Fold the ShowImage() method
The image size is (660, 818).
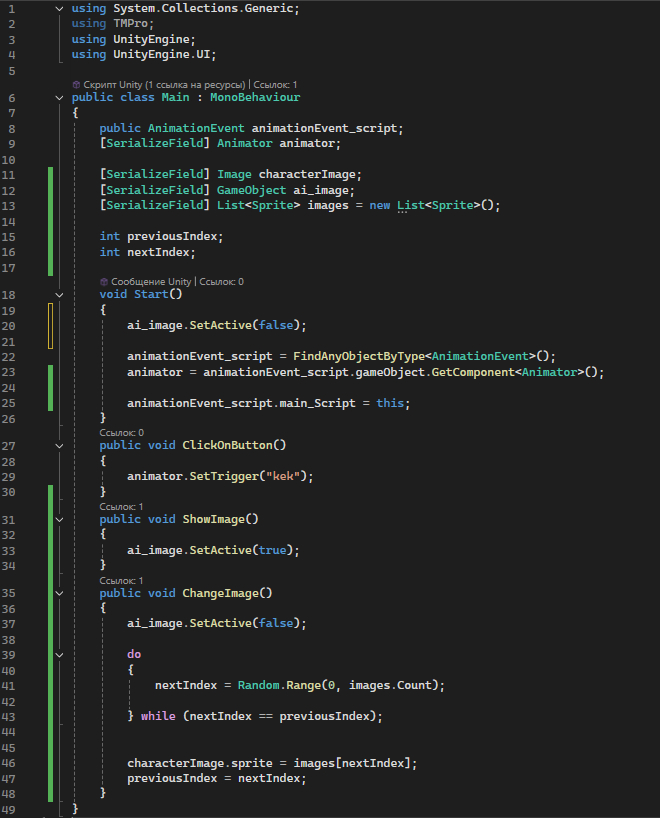point(61,519)
